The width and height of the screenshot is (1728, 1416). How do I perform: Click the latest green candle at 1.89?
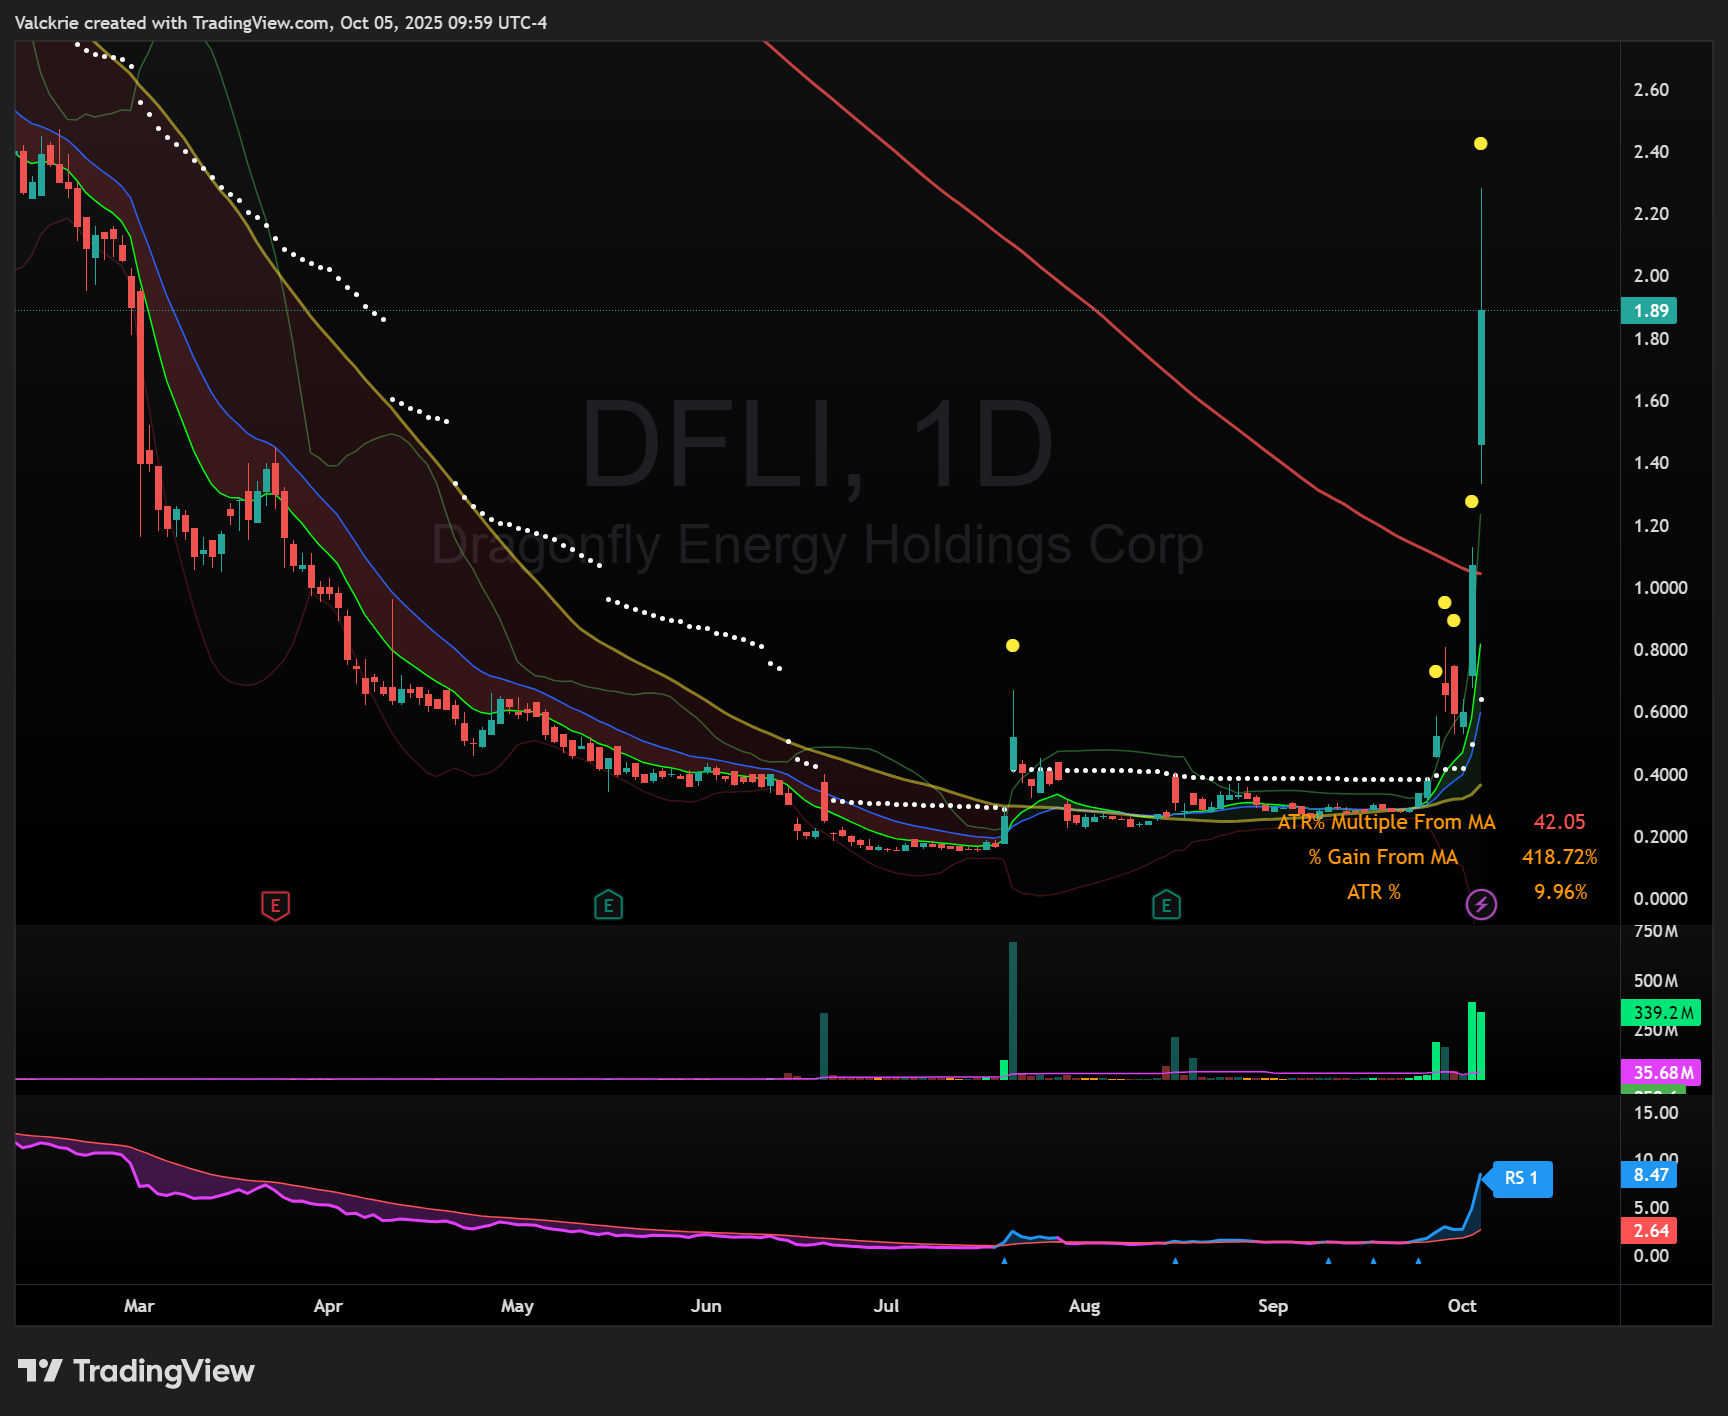click(x=1481, y=377)
